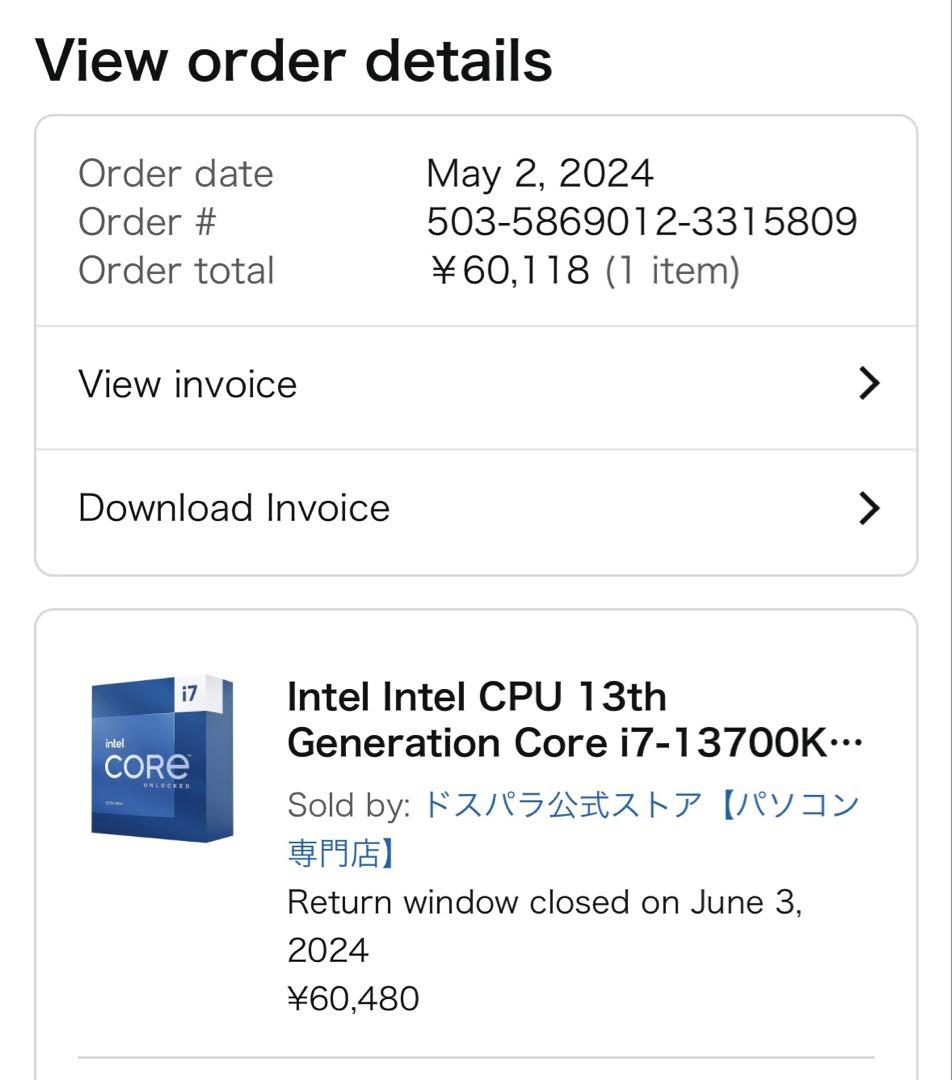Click inside the order summary card
The image size is (952, 1080).
click(x=476, y=222)
